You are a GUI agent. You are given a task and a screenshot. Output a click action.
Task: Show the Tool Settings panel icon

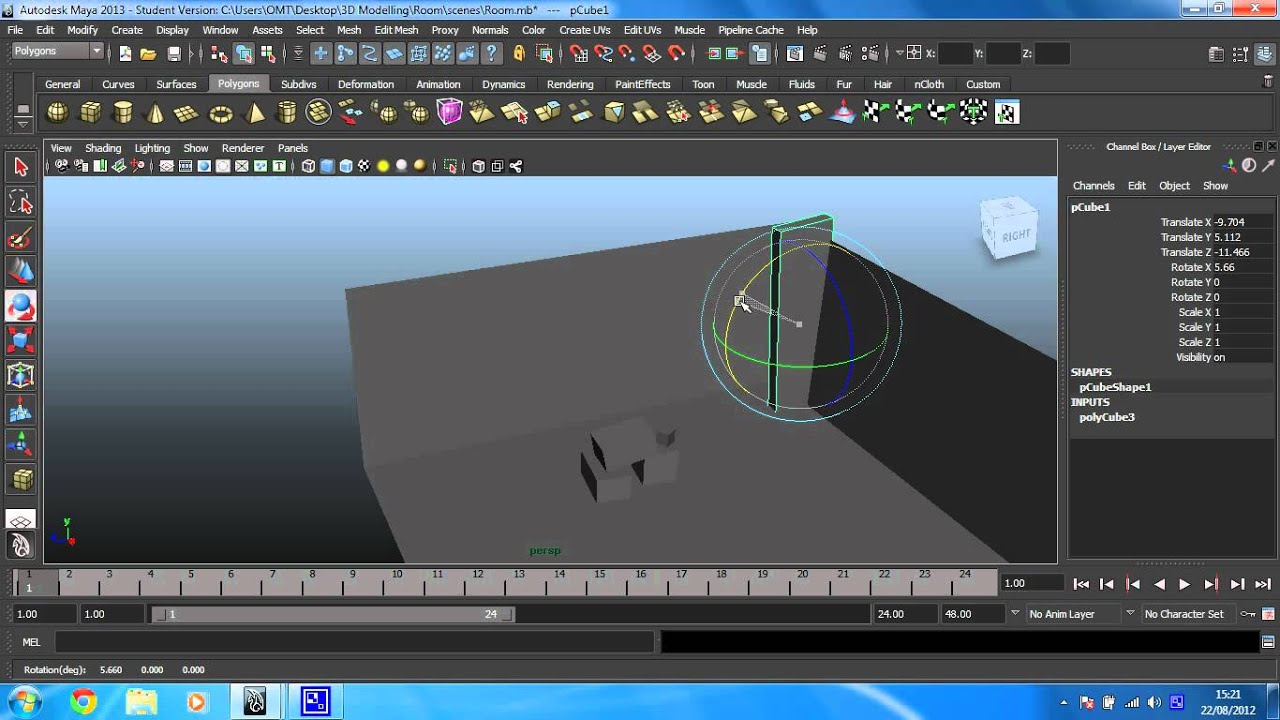(1242, 54)
